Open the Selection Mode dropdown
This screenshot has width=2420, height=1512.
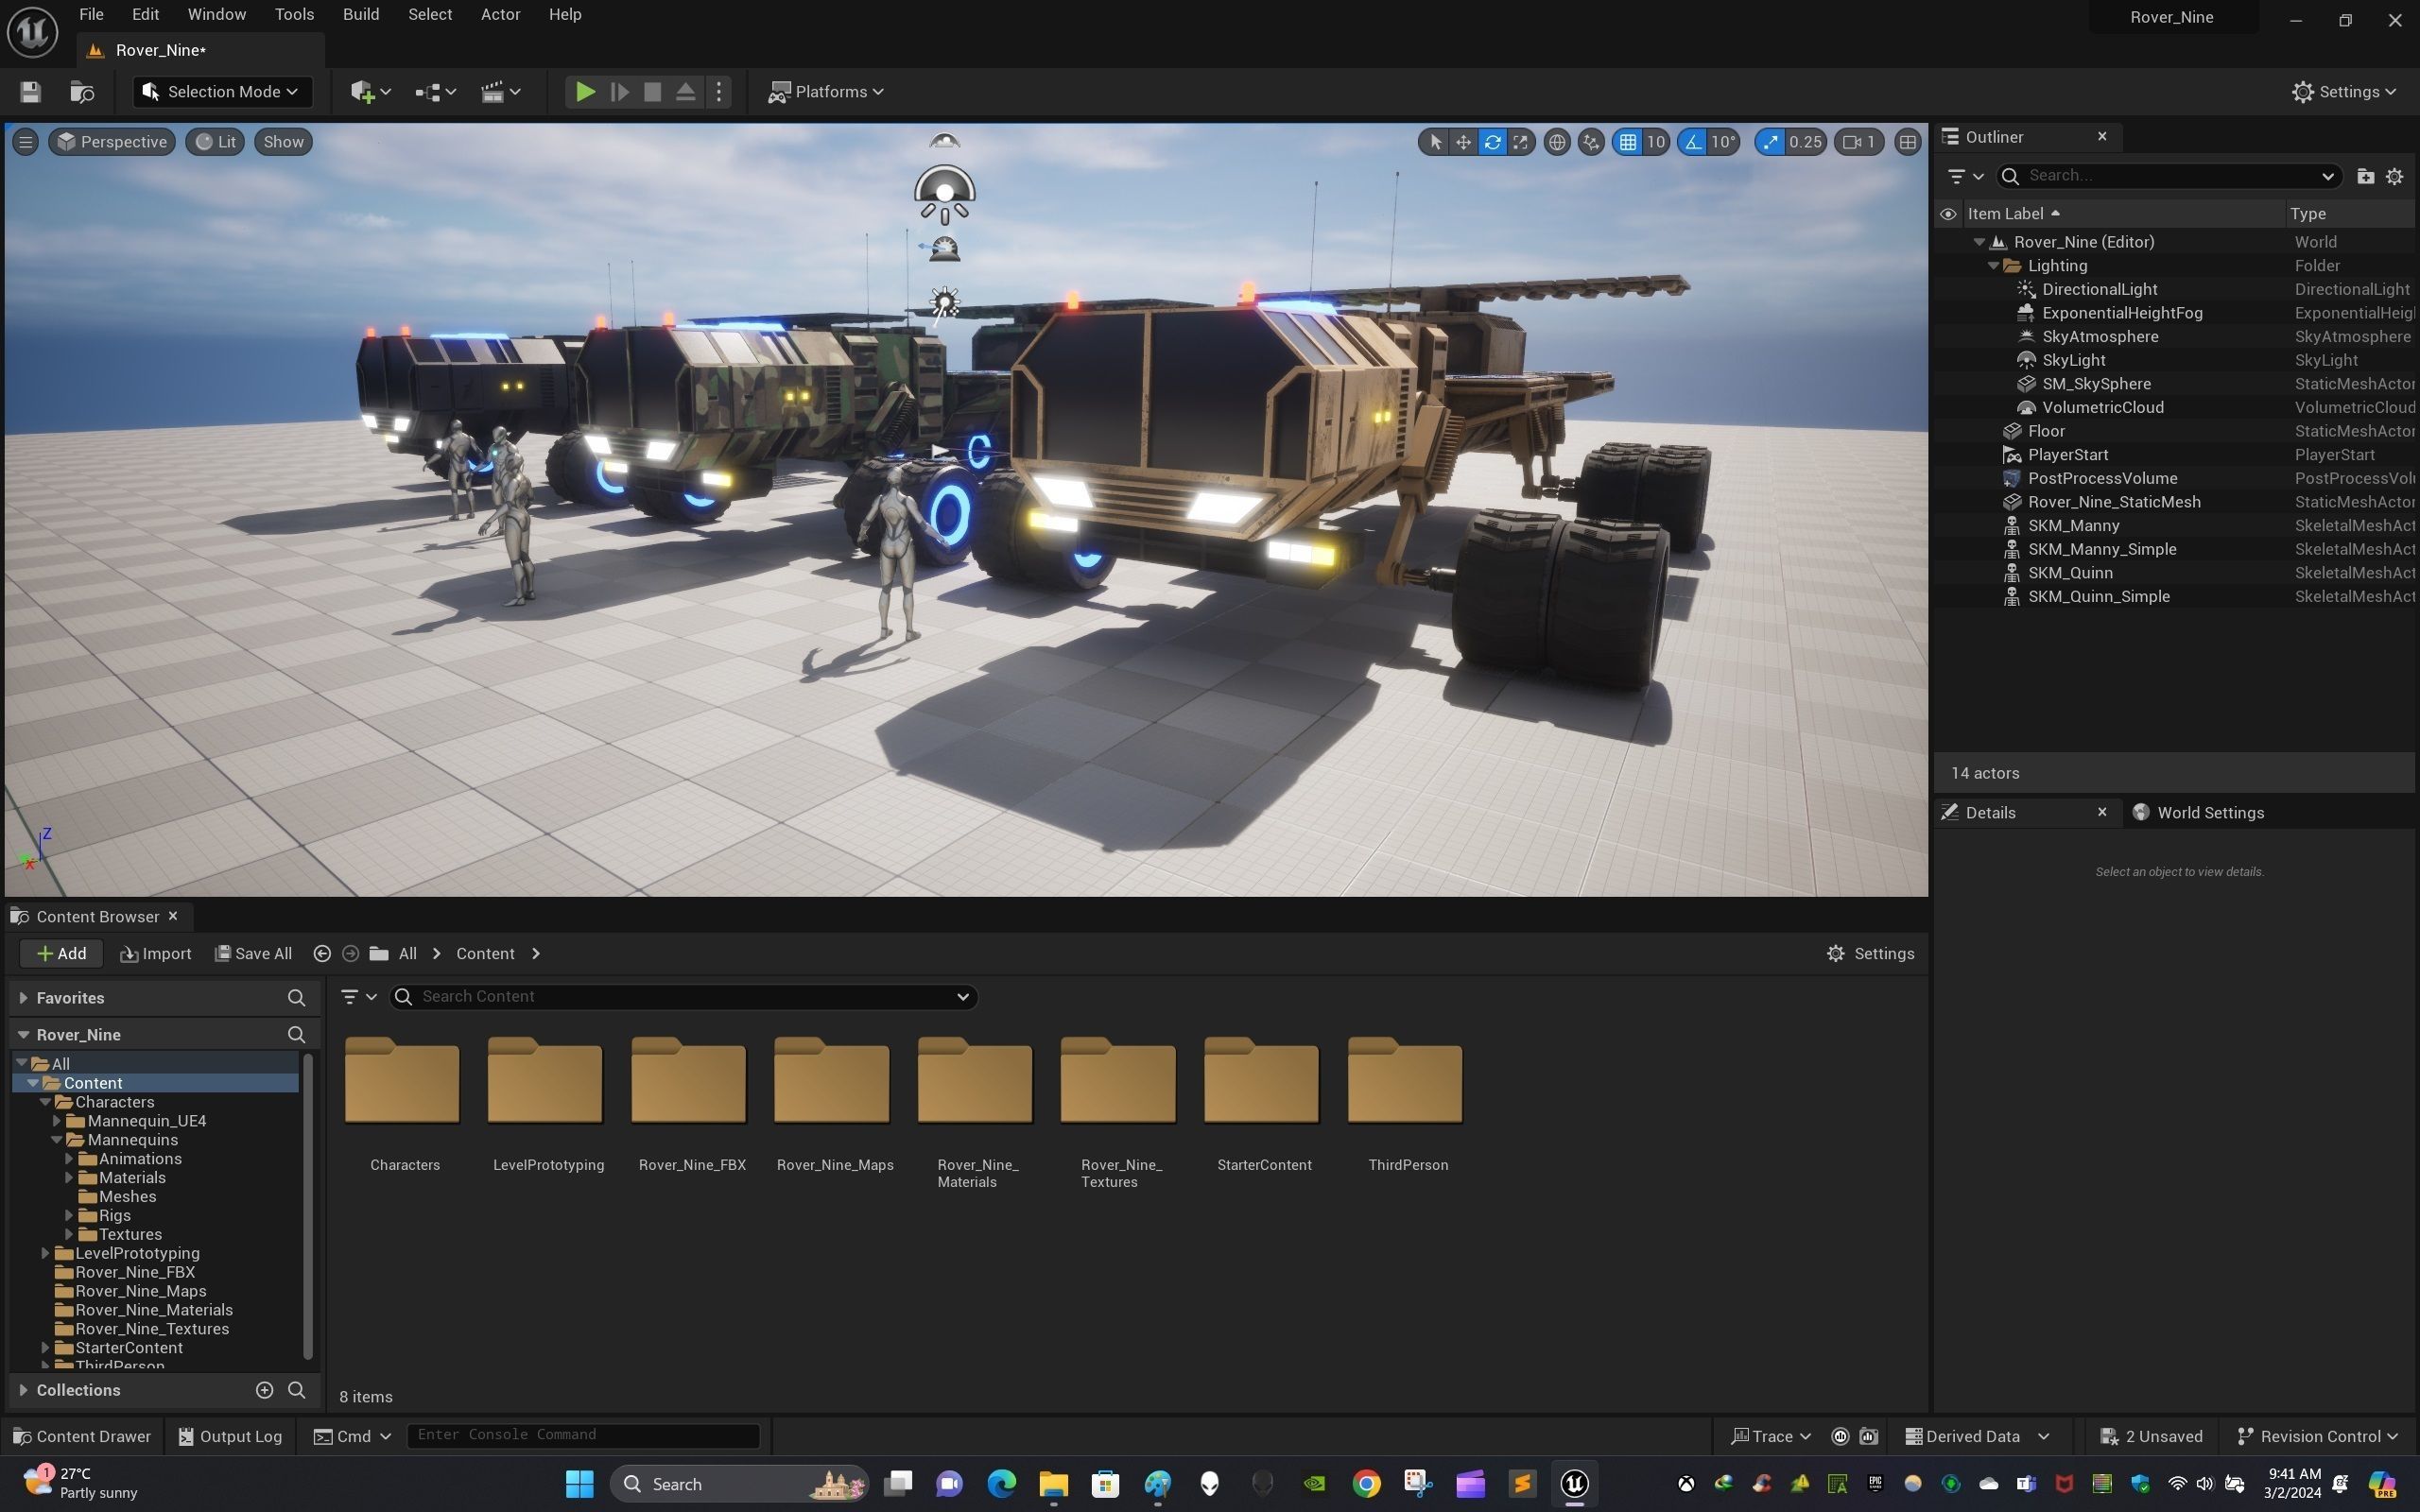tap(222, 92)
